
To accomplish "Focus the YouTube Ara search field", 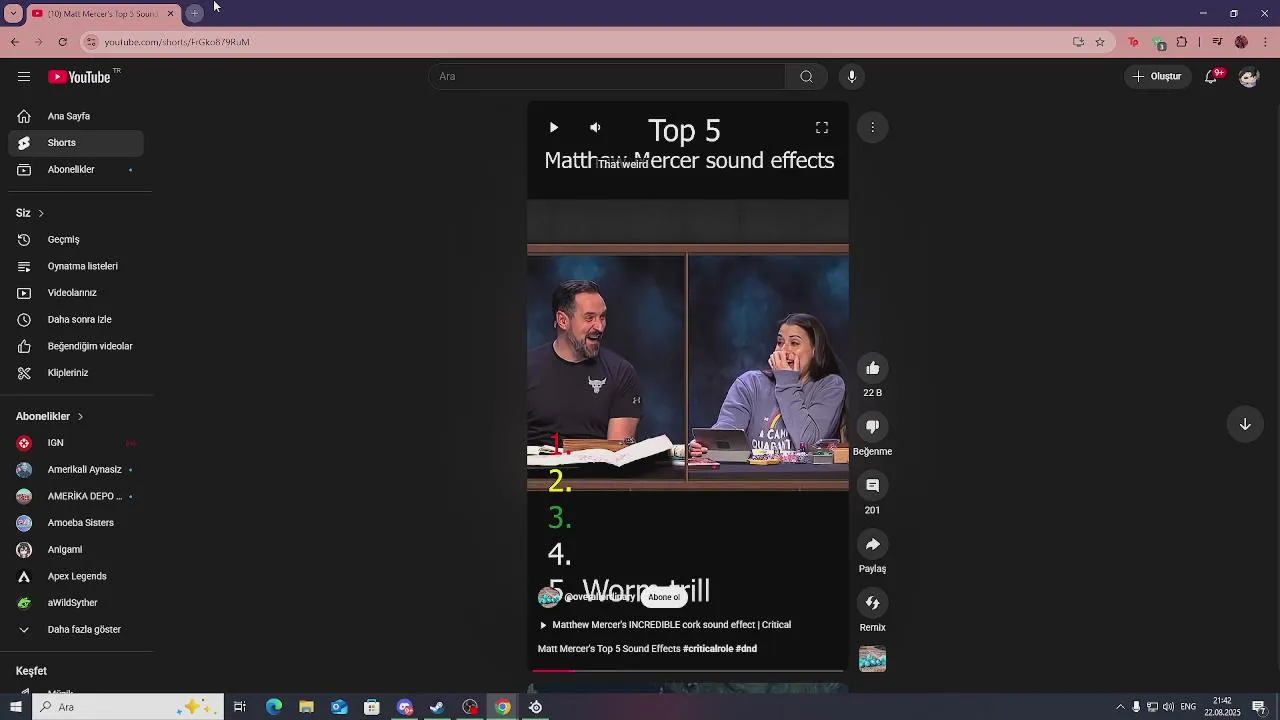I will click(x=608, y=77).
